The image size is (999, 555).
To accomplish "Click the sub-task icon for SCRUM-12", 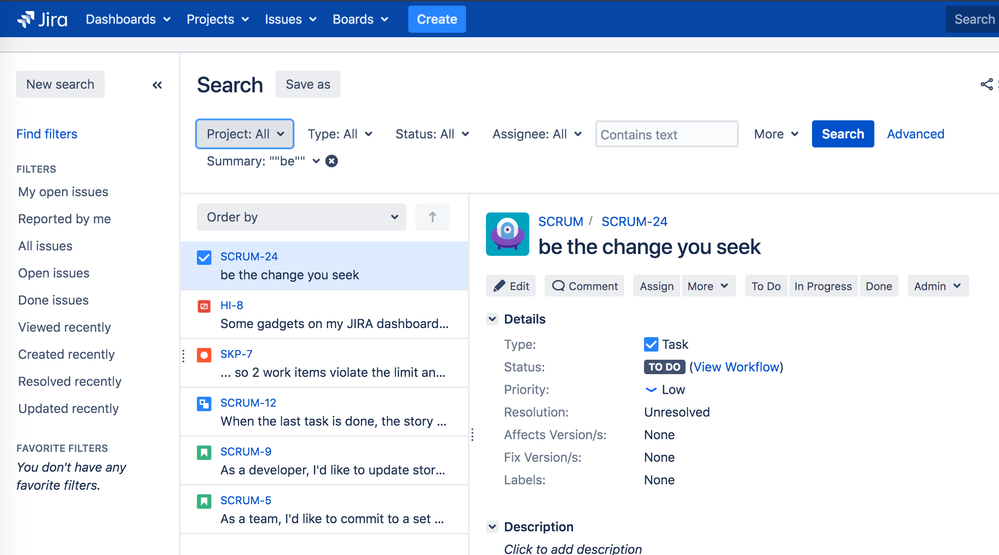I will [204, 404].
